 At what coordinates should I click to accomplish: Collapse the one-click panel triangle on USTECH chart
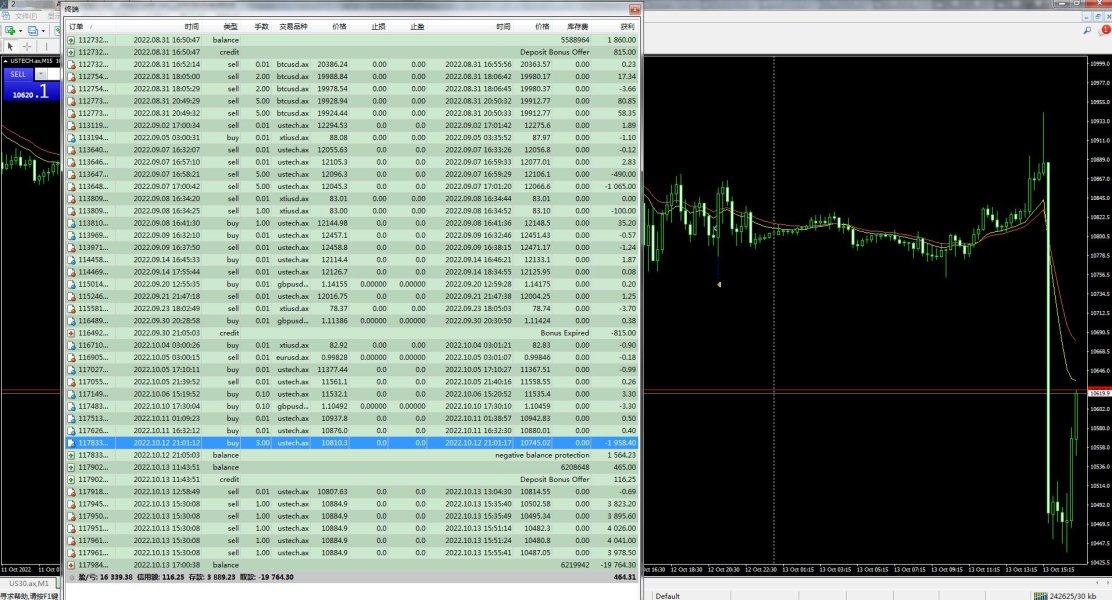coord(6,61)
